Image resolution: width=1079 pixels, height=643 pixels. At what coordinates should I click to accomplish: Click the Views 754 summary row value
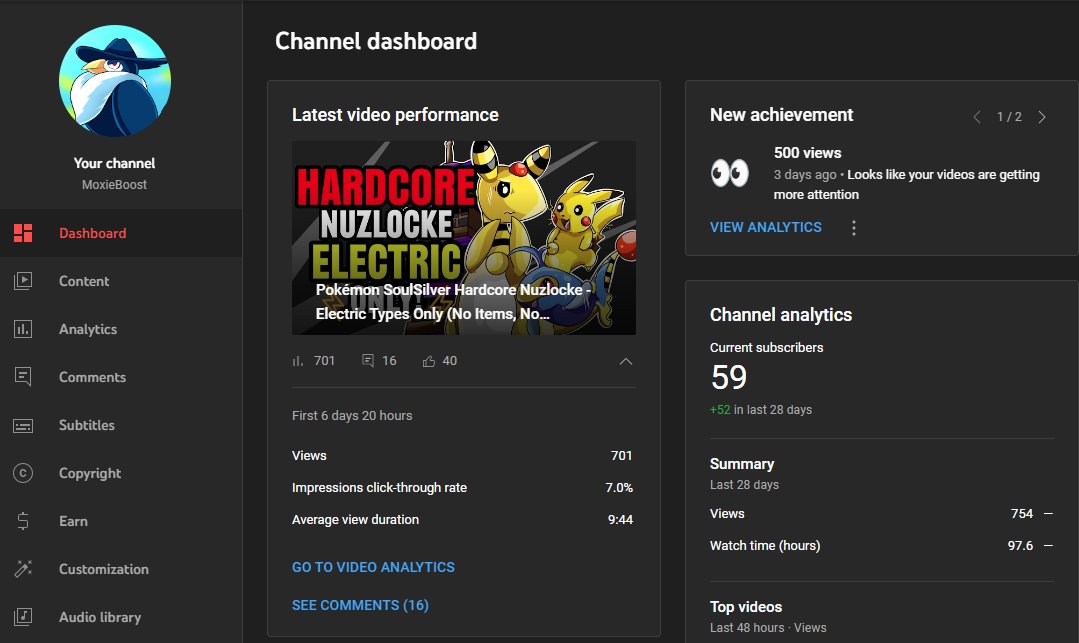(x=1022, y=514)
